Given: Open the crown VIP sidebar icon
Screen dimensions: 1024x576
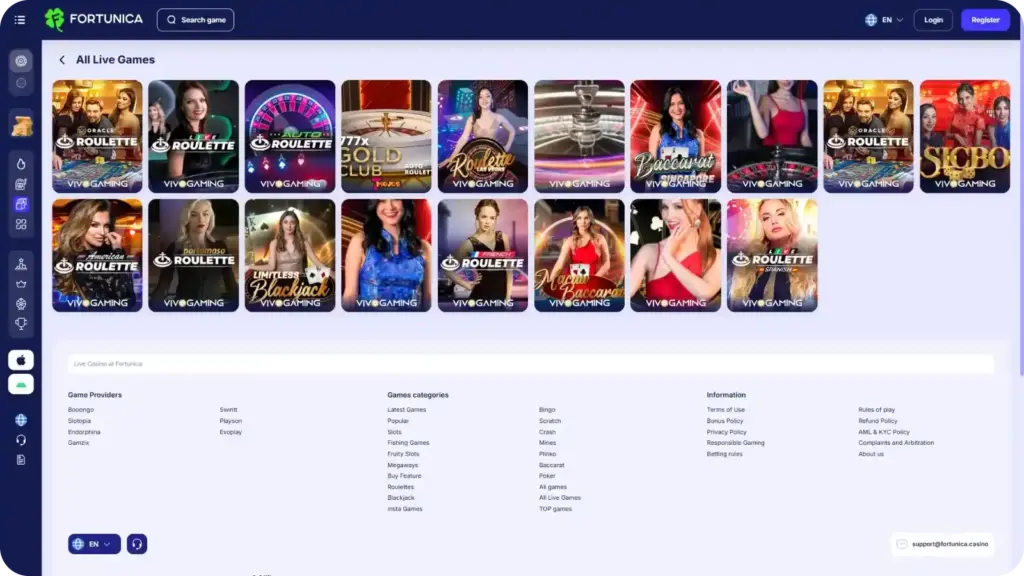Looking at the screenshot, I should (21, 284).
